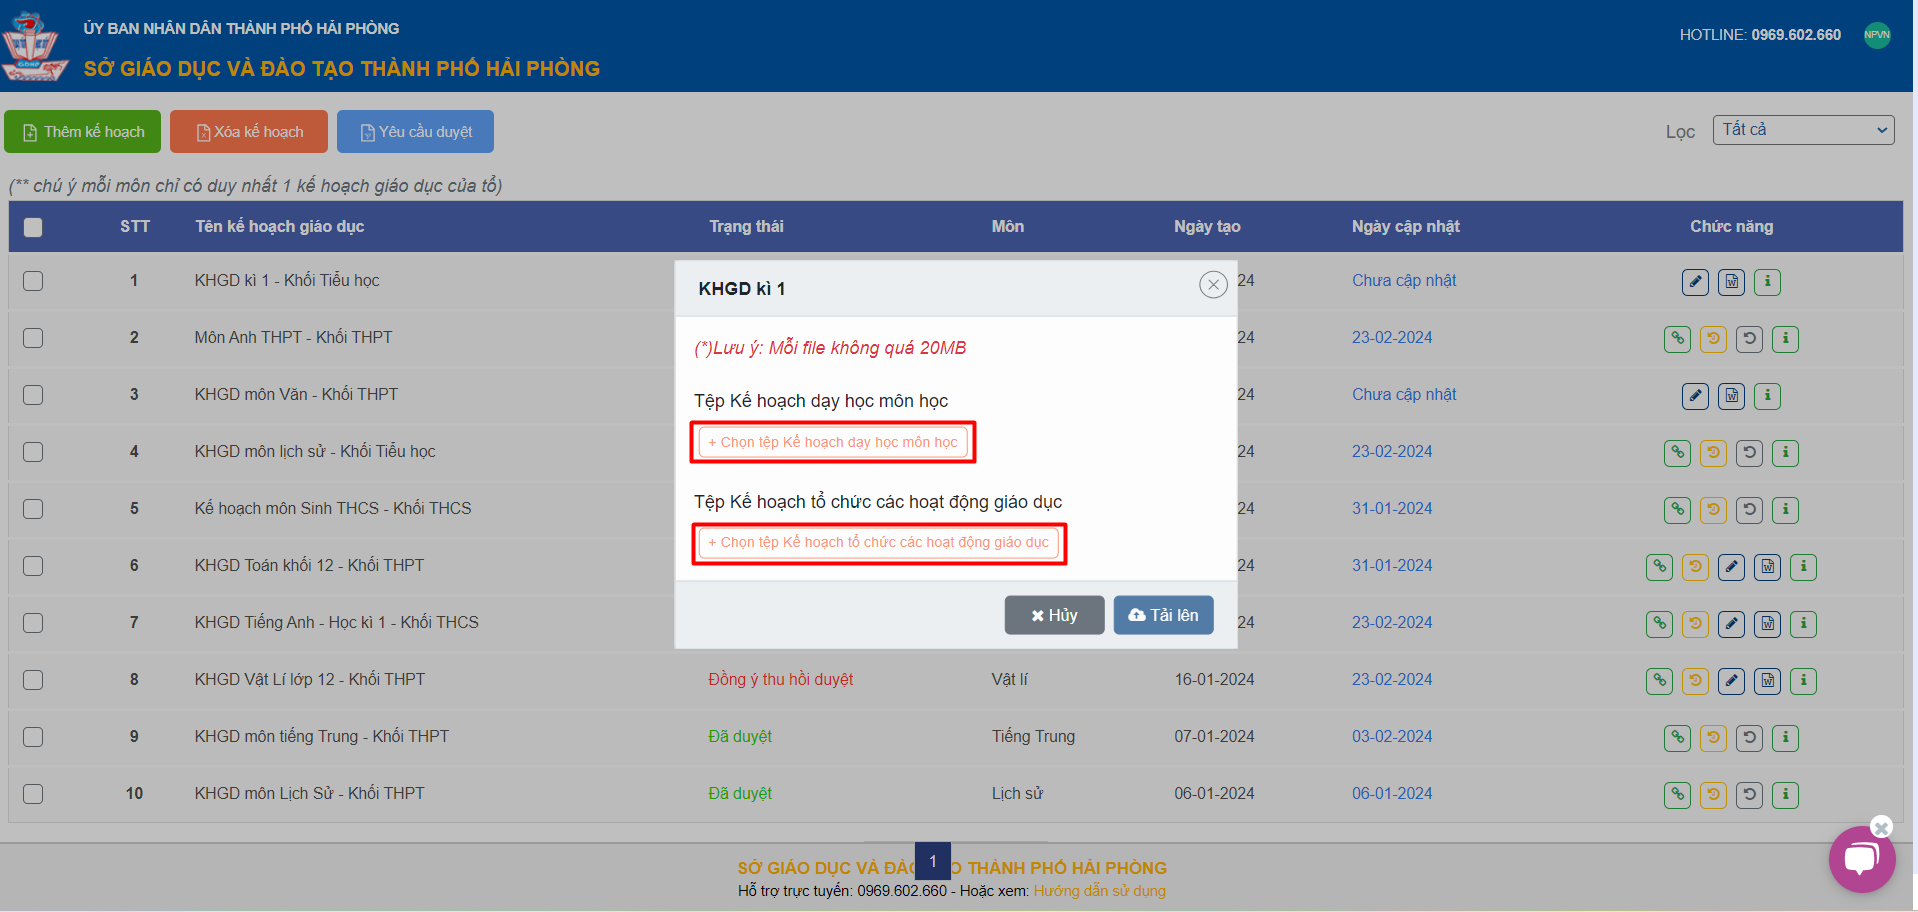Viewport: 1918px width, 912px height.
Task: Click the gray undo icon in row 5
Action: point(1749,510)
